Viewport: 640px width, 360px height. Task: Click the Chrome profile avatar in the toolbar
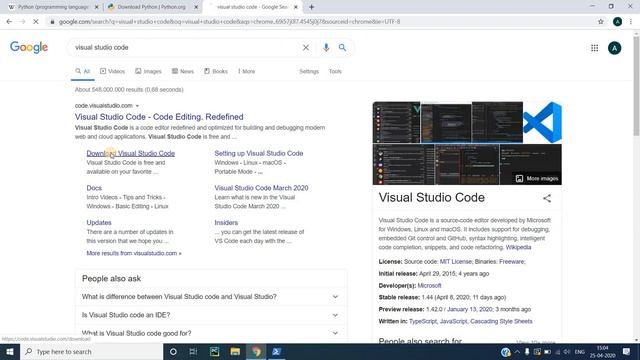(x=617, y=22)
